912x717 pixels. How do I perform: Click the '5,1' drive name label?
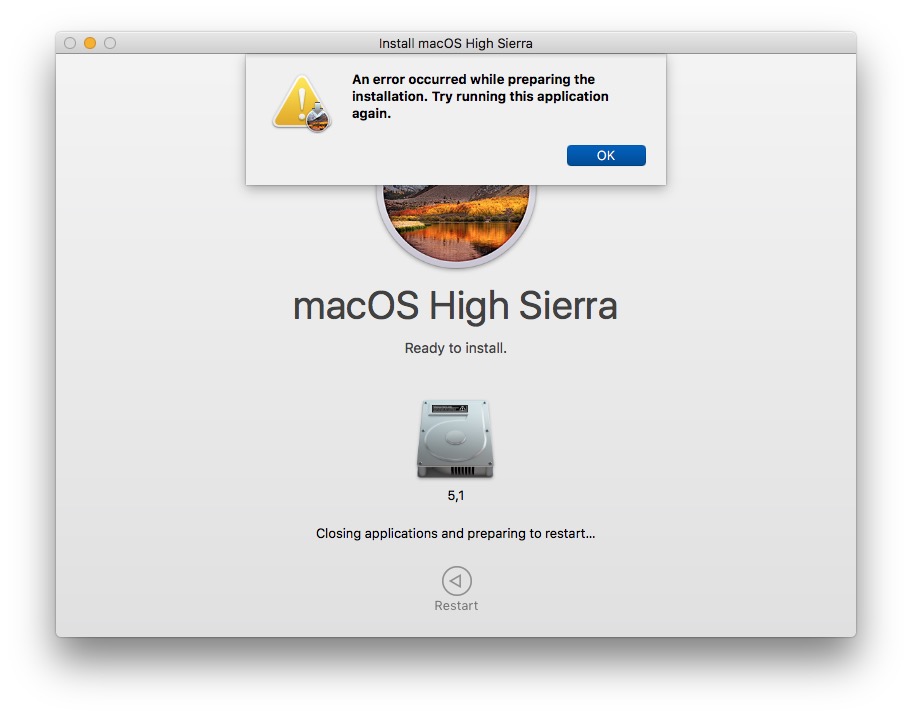click(455, 495)
